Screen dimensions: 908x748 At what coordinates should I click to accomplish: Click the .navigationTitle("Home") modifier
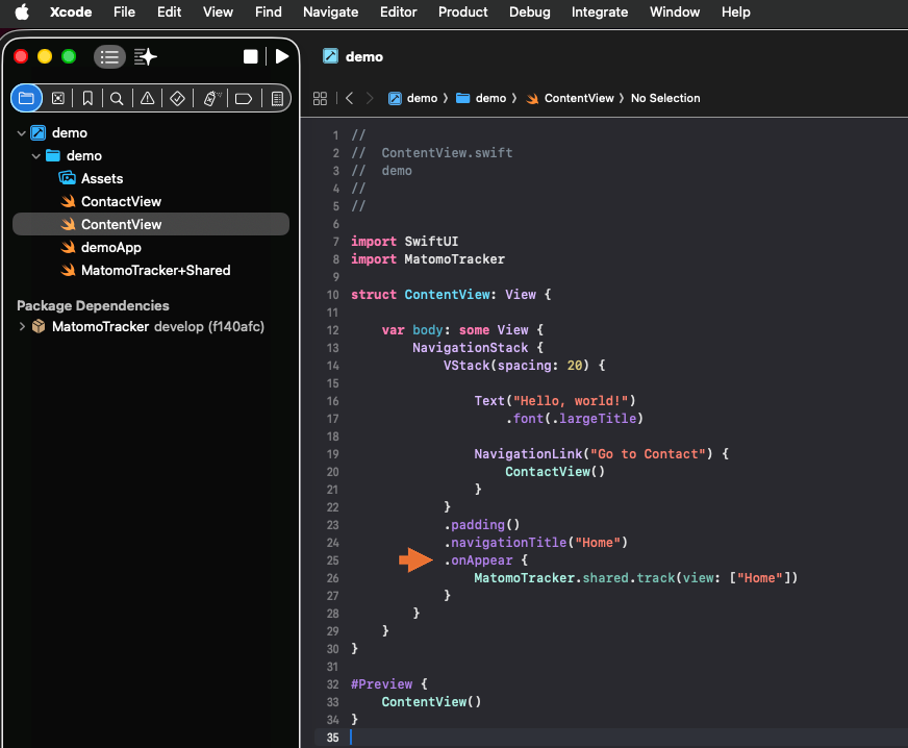(x=536, y=542)
